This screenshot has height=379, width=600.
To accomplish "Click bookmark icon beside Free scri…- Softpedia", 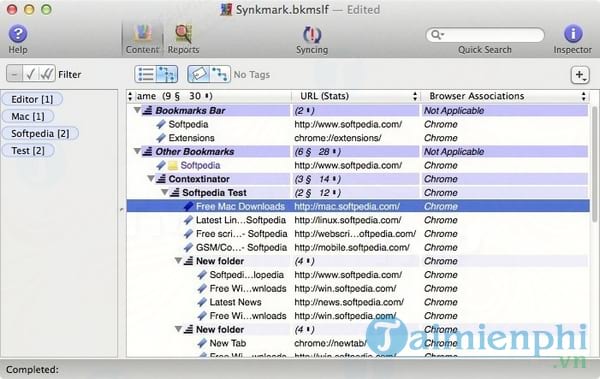I will pyautogui.click(x=188, y=234).
